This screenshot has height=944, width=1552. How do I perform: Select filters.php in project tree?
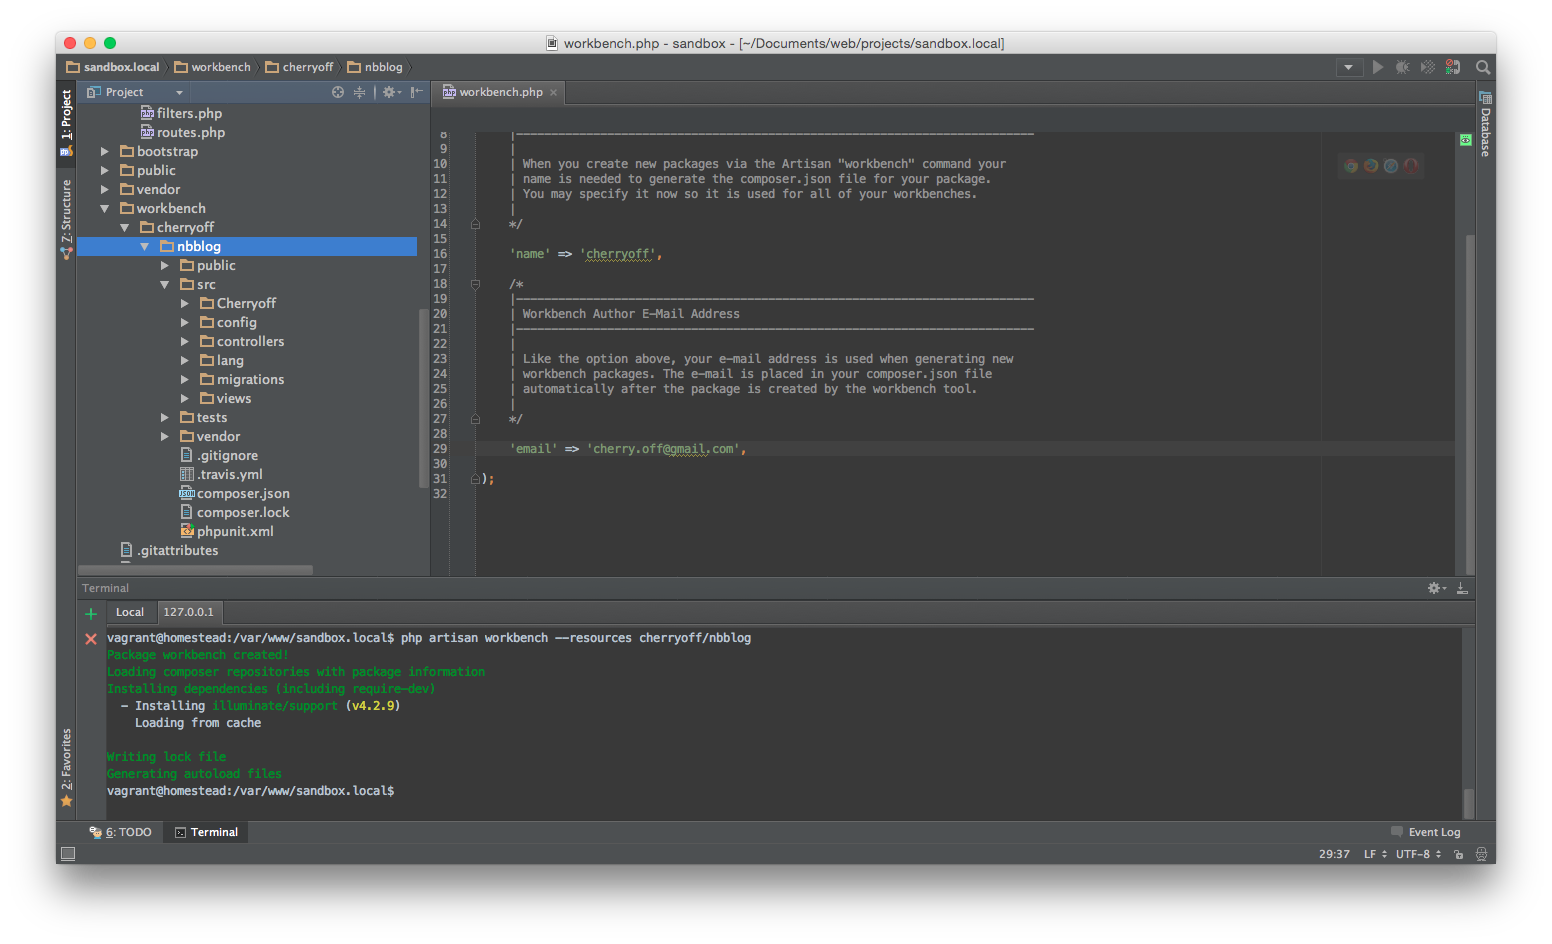coord(181,114)
